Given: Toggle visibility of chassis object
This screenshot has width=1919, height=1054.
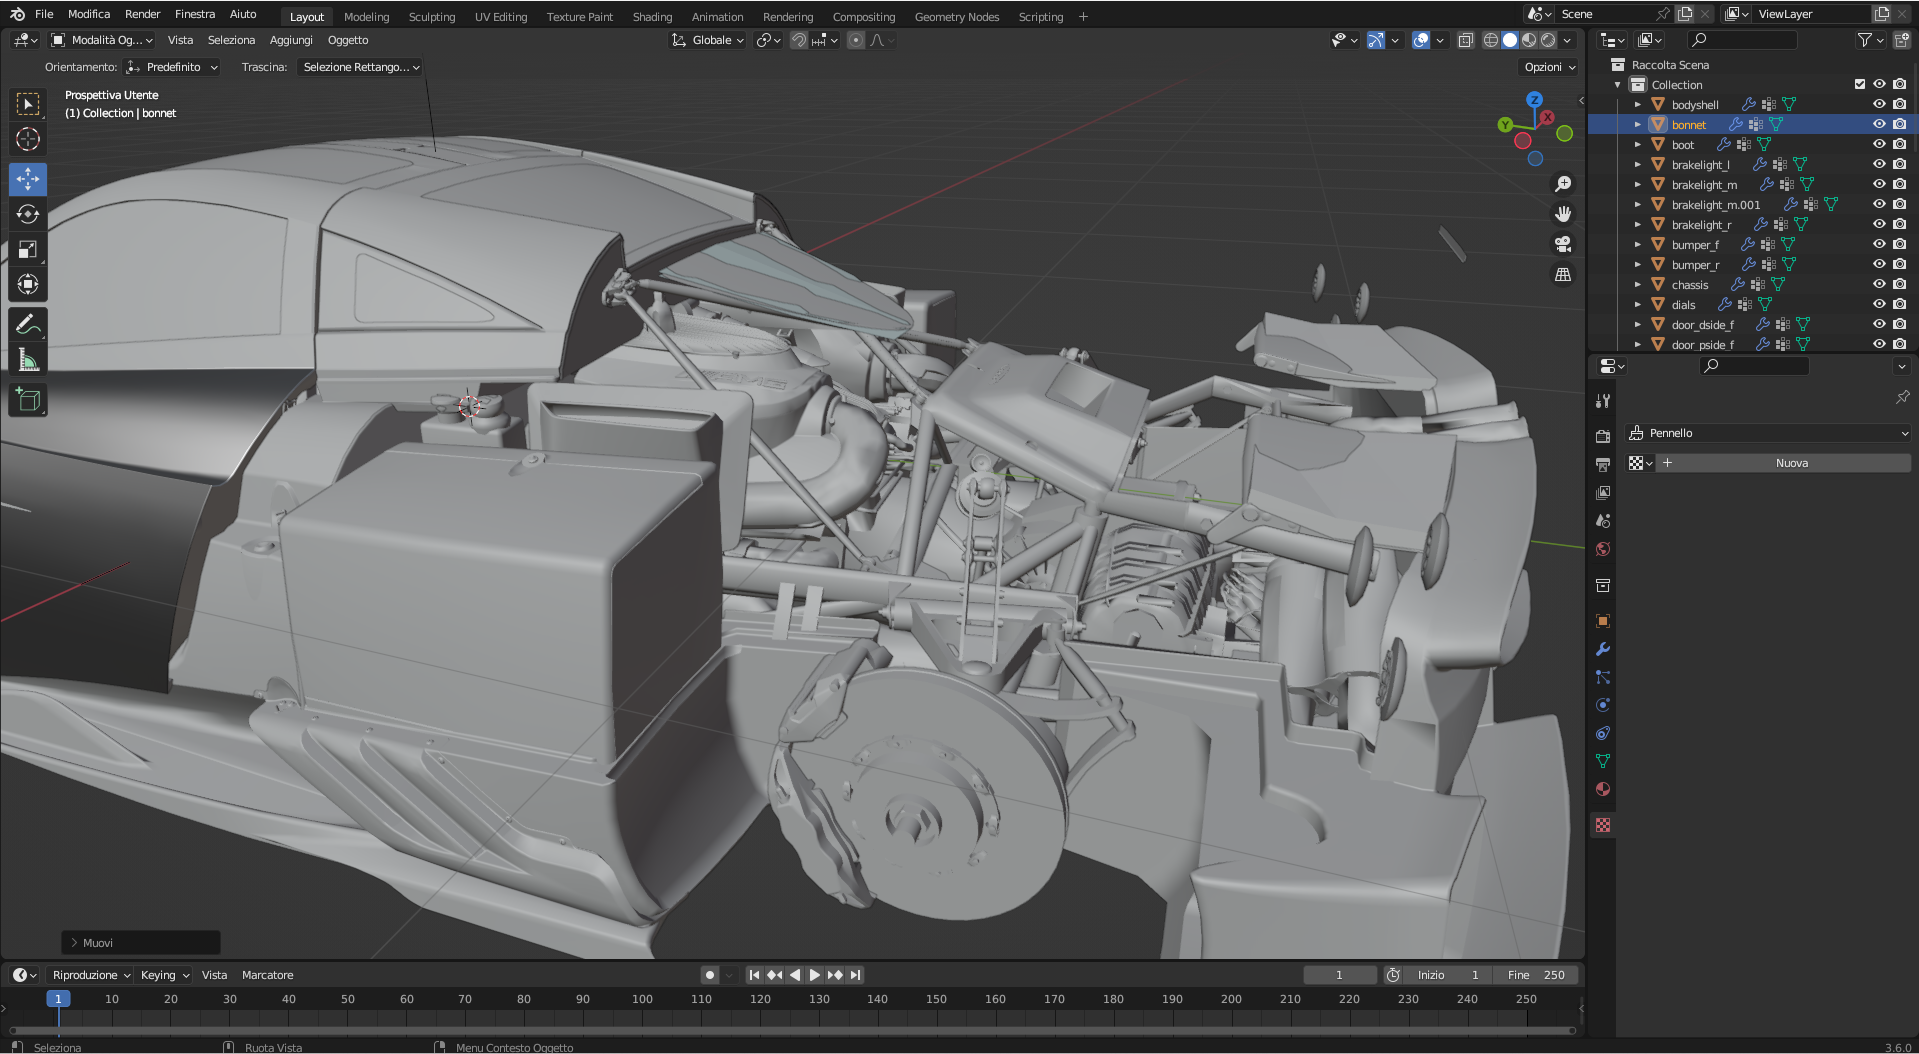Looking at the screenshot, I should pyautogui.click(x=1879, y=284).
